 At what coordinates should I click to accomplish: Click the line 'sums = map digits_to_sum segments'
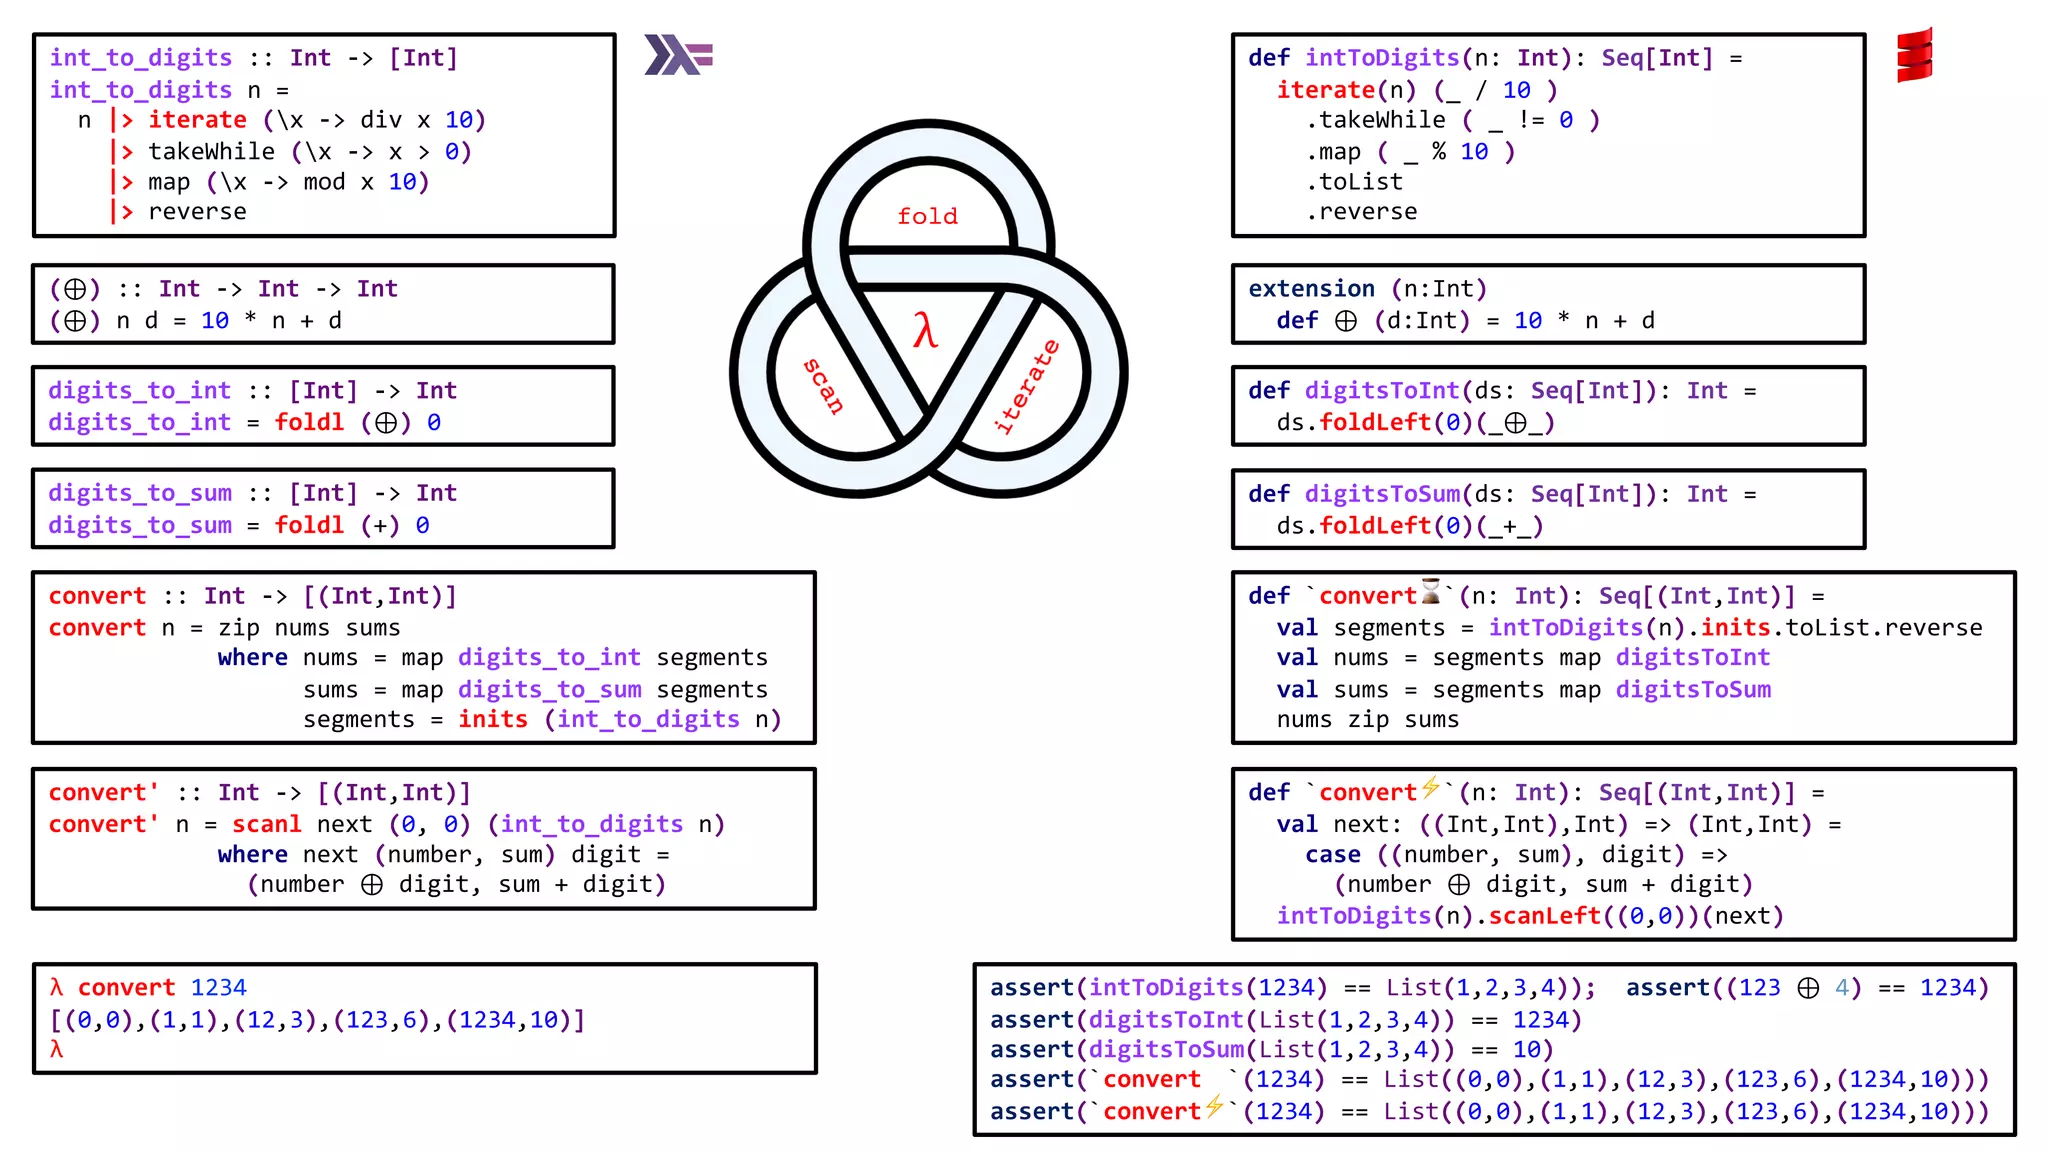coord(536,690)
